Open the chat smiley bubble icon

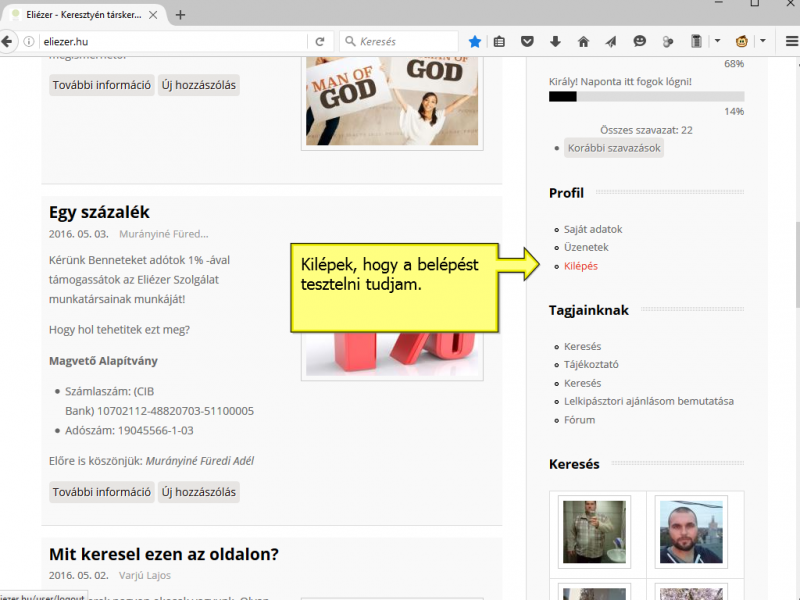pos(639,41)
